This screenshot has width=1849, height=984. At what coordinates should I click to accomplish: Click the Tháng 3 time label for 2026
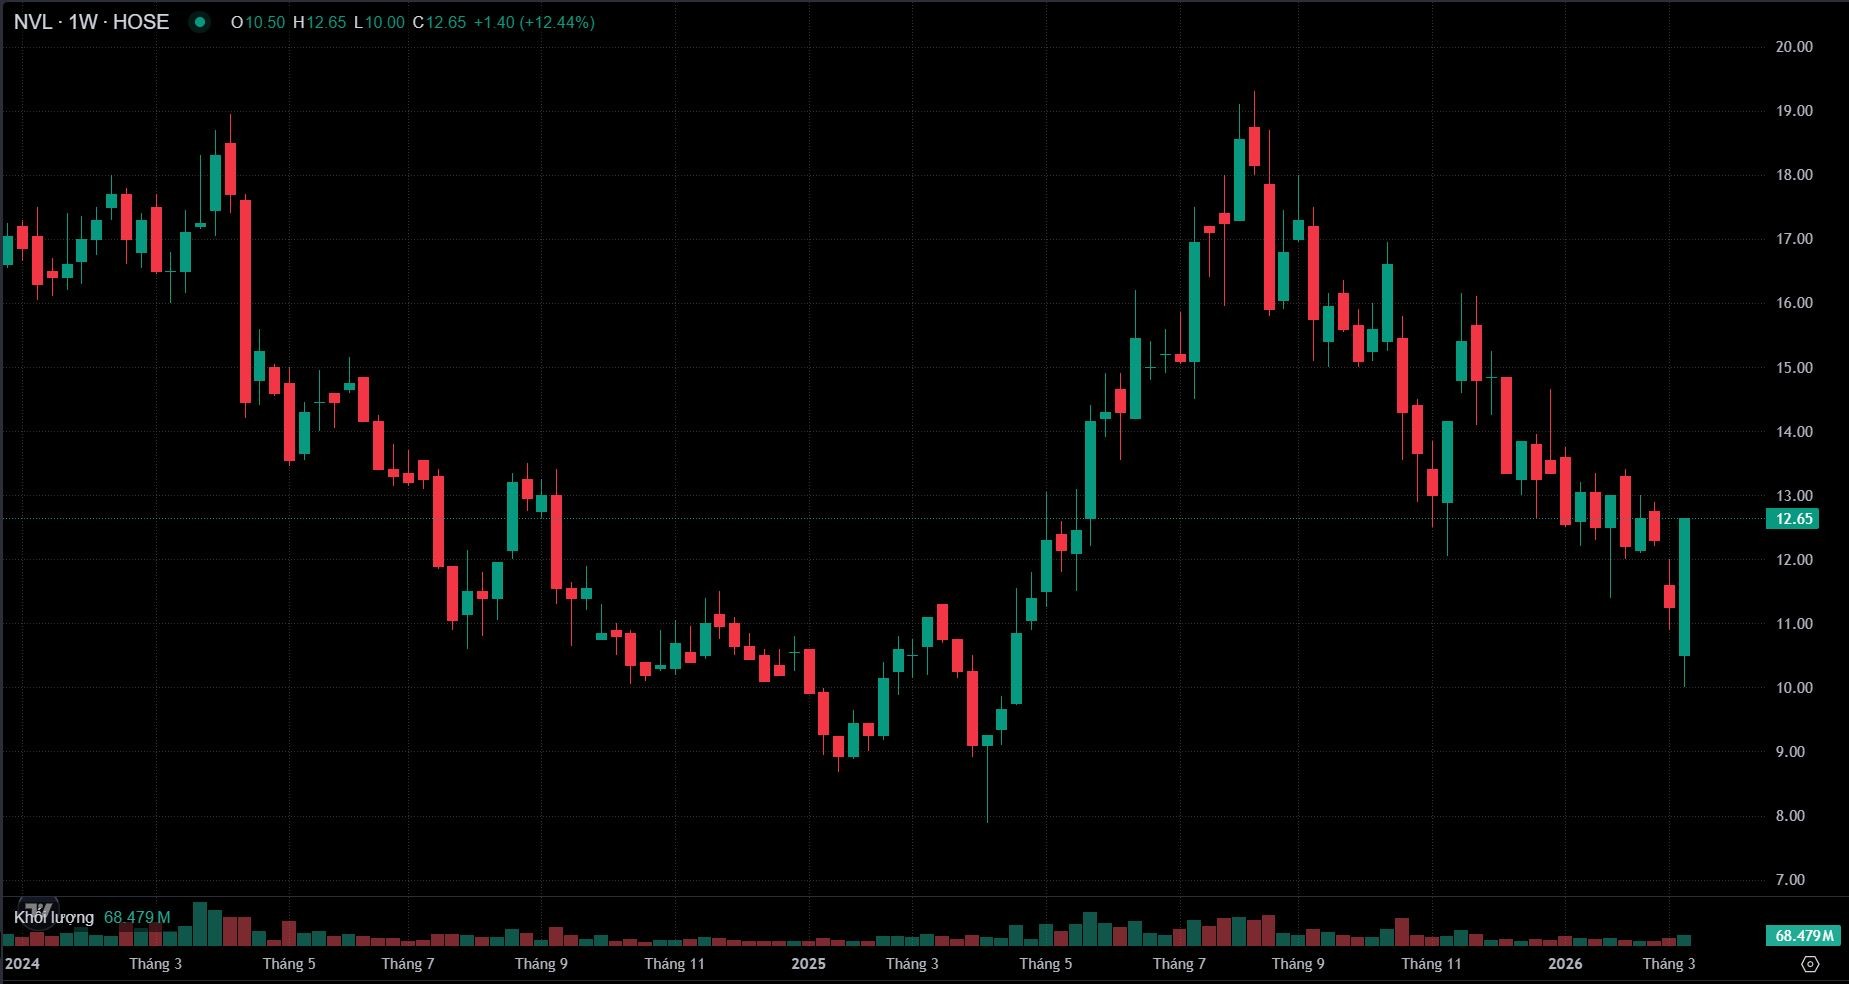coord(1669,964)
